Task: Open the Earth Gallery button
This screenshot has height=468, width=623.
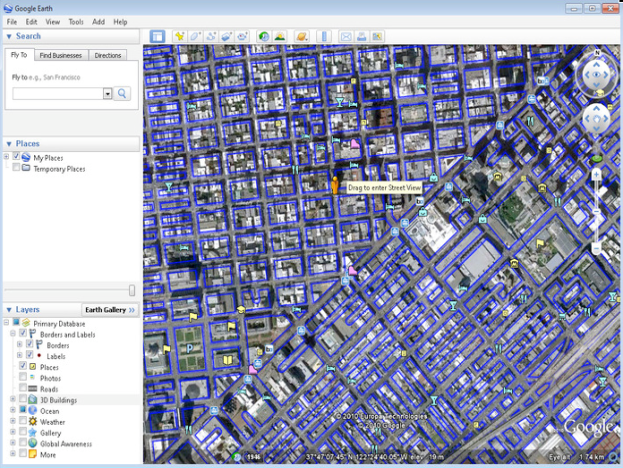Action: coord(110,309)
